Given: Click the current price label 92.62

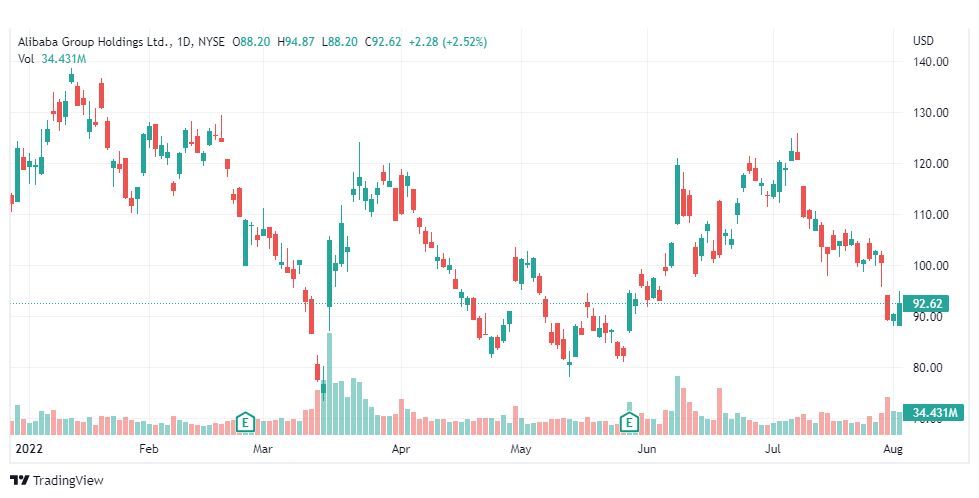Looking at the screenshot, I should coord(927,304).
